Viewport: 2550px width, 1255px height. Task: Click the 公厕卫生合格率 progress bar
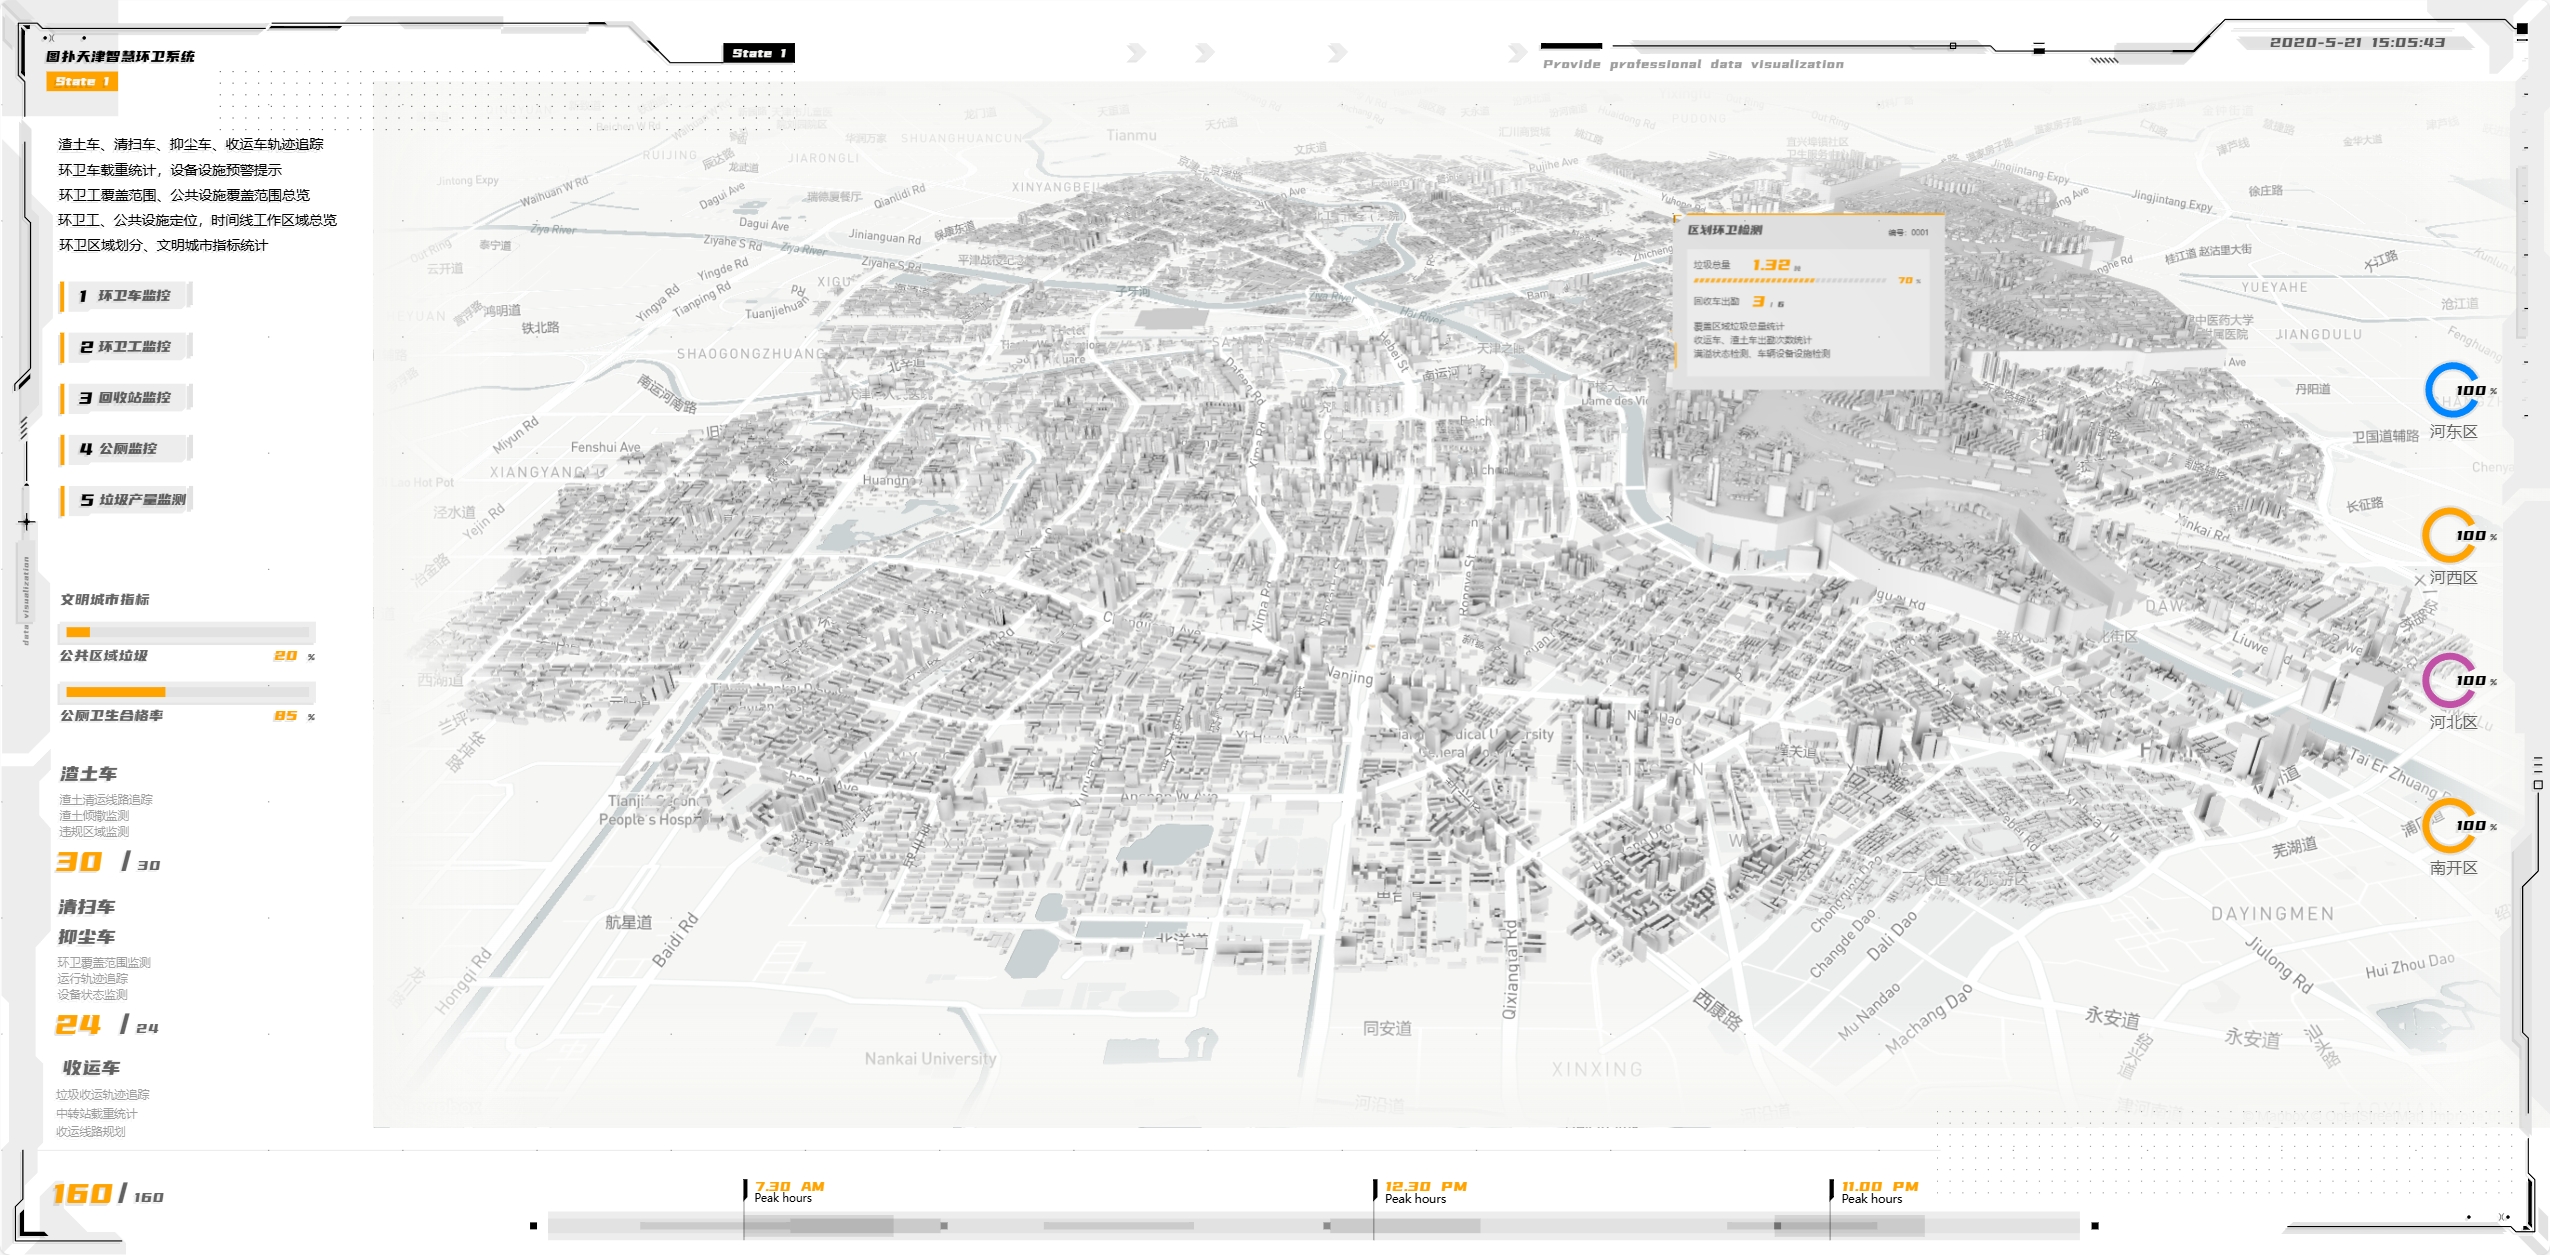point(187,691)
